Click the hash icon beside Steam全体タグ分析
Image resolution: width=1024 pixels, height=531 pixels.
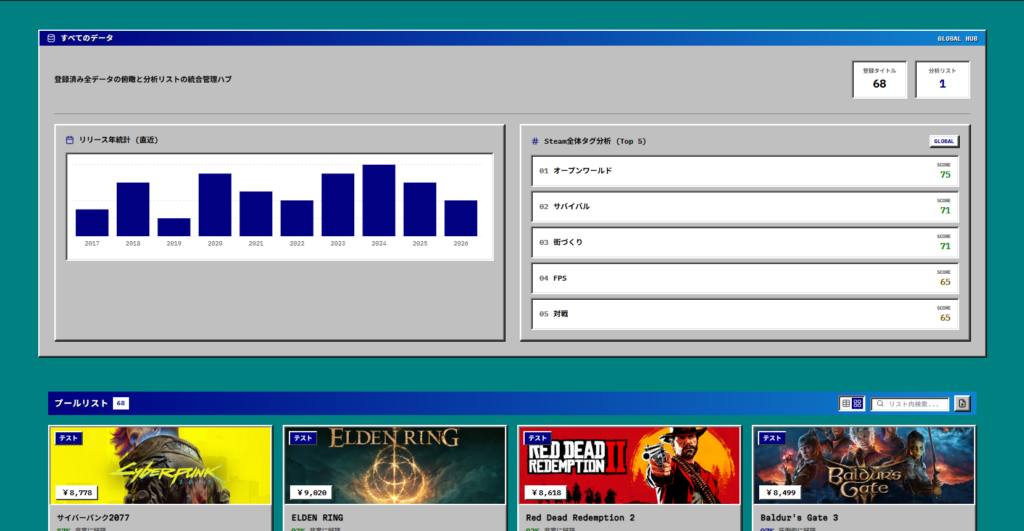click(535, 141)
